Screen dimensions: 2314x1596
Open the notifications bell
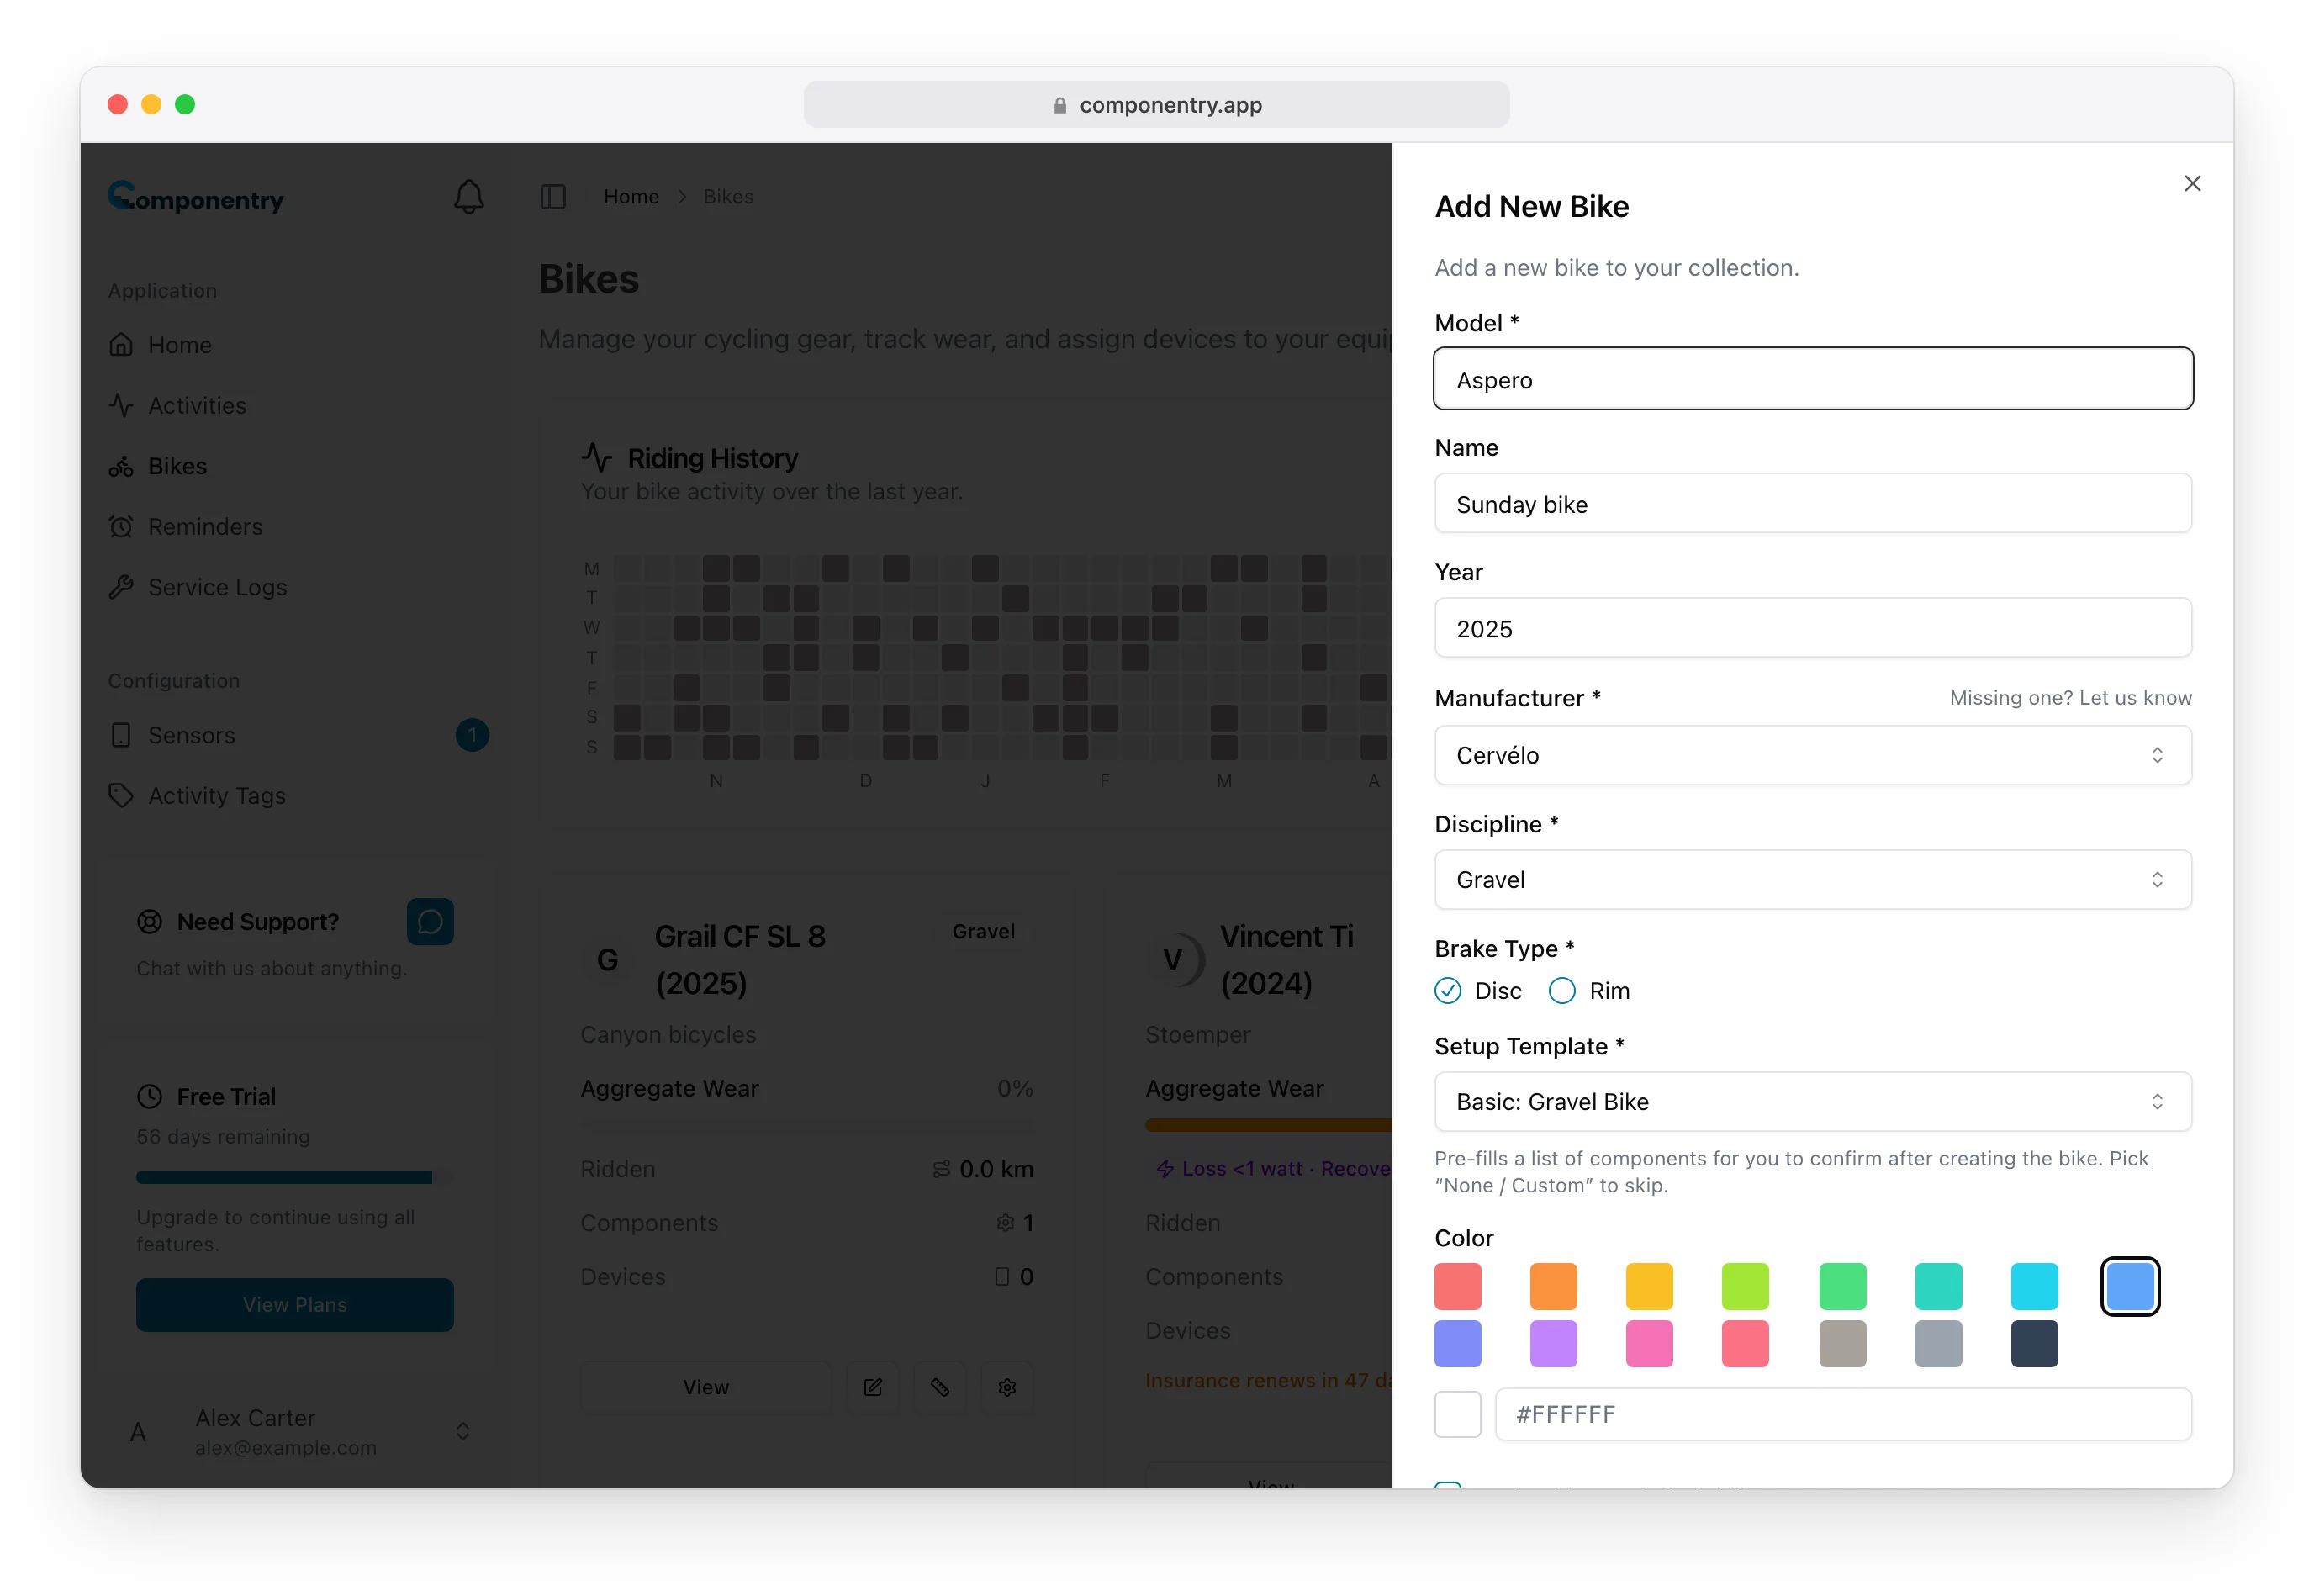[469, 197]
